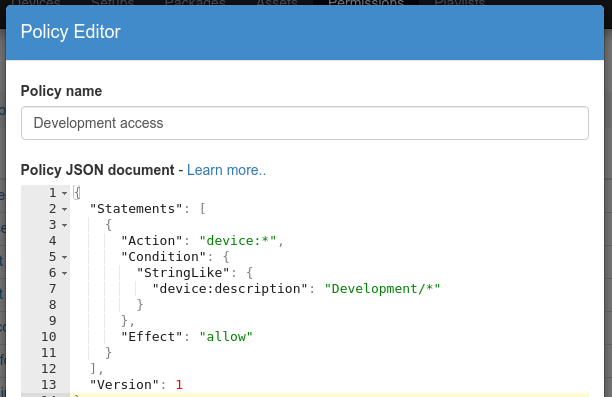This screenshot has height=397, width=612.
Task: Click line number 13 in the gutter
Action: [x=49, y=385]
